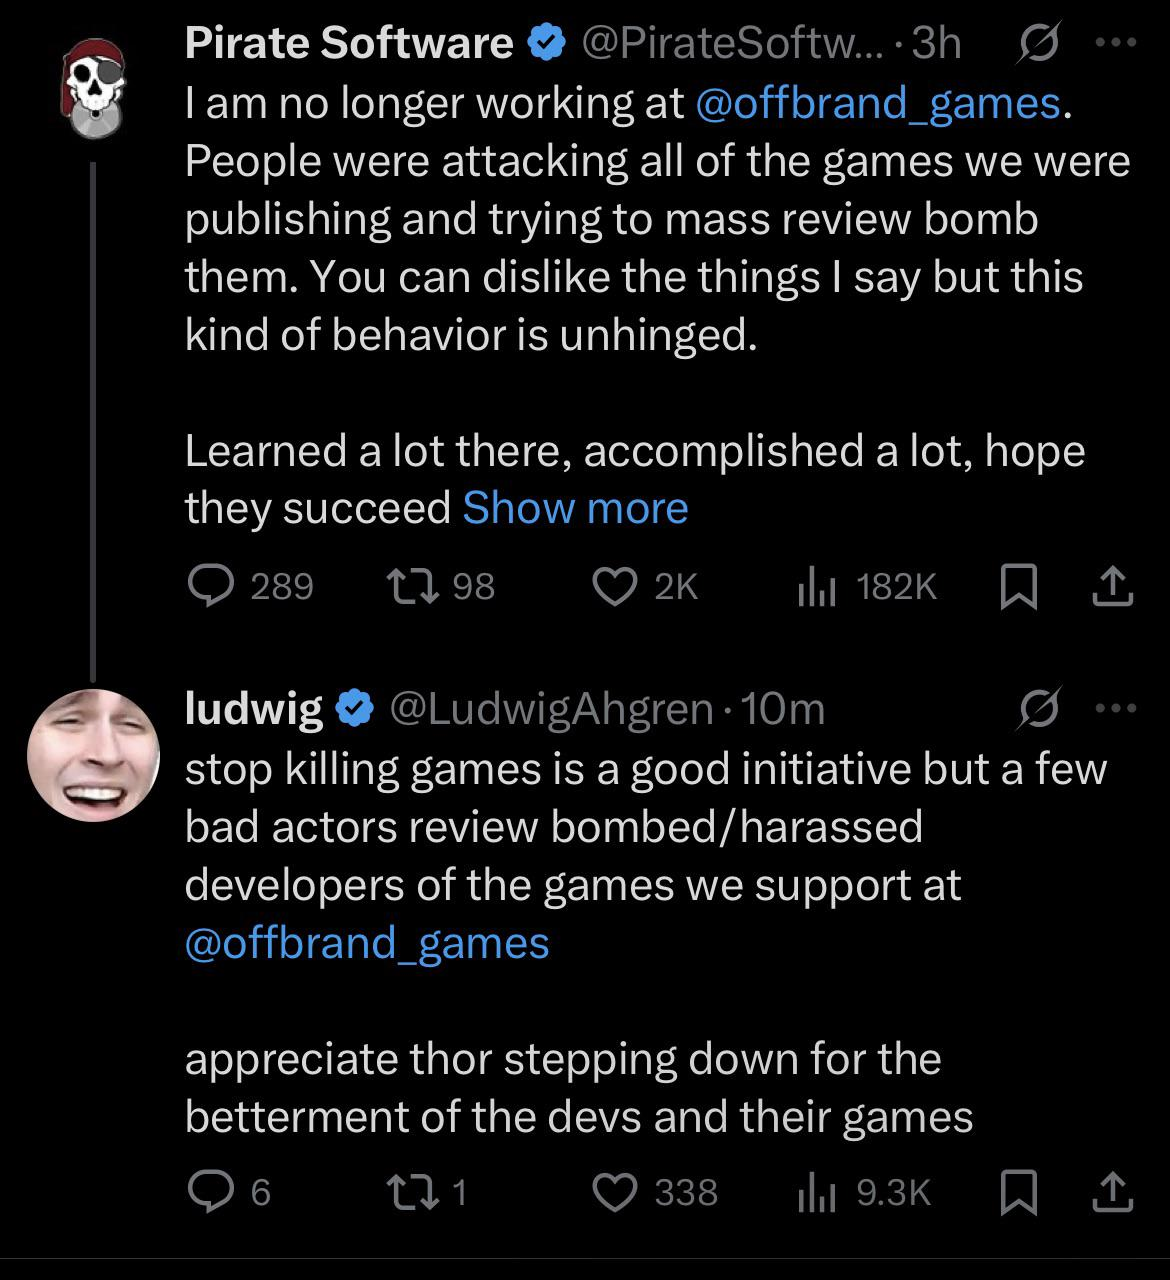View the 9.3K views analytics on ludwig's tweet
The image size is (1170, 1280).
click(x=864, y=1192)
